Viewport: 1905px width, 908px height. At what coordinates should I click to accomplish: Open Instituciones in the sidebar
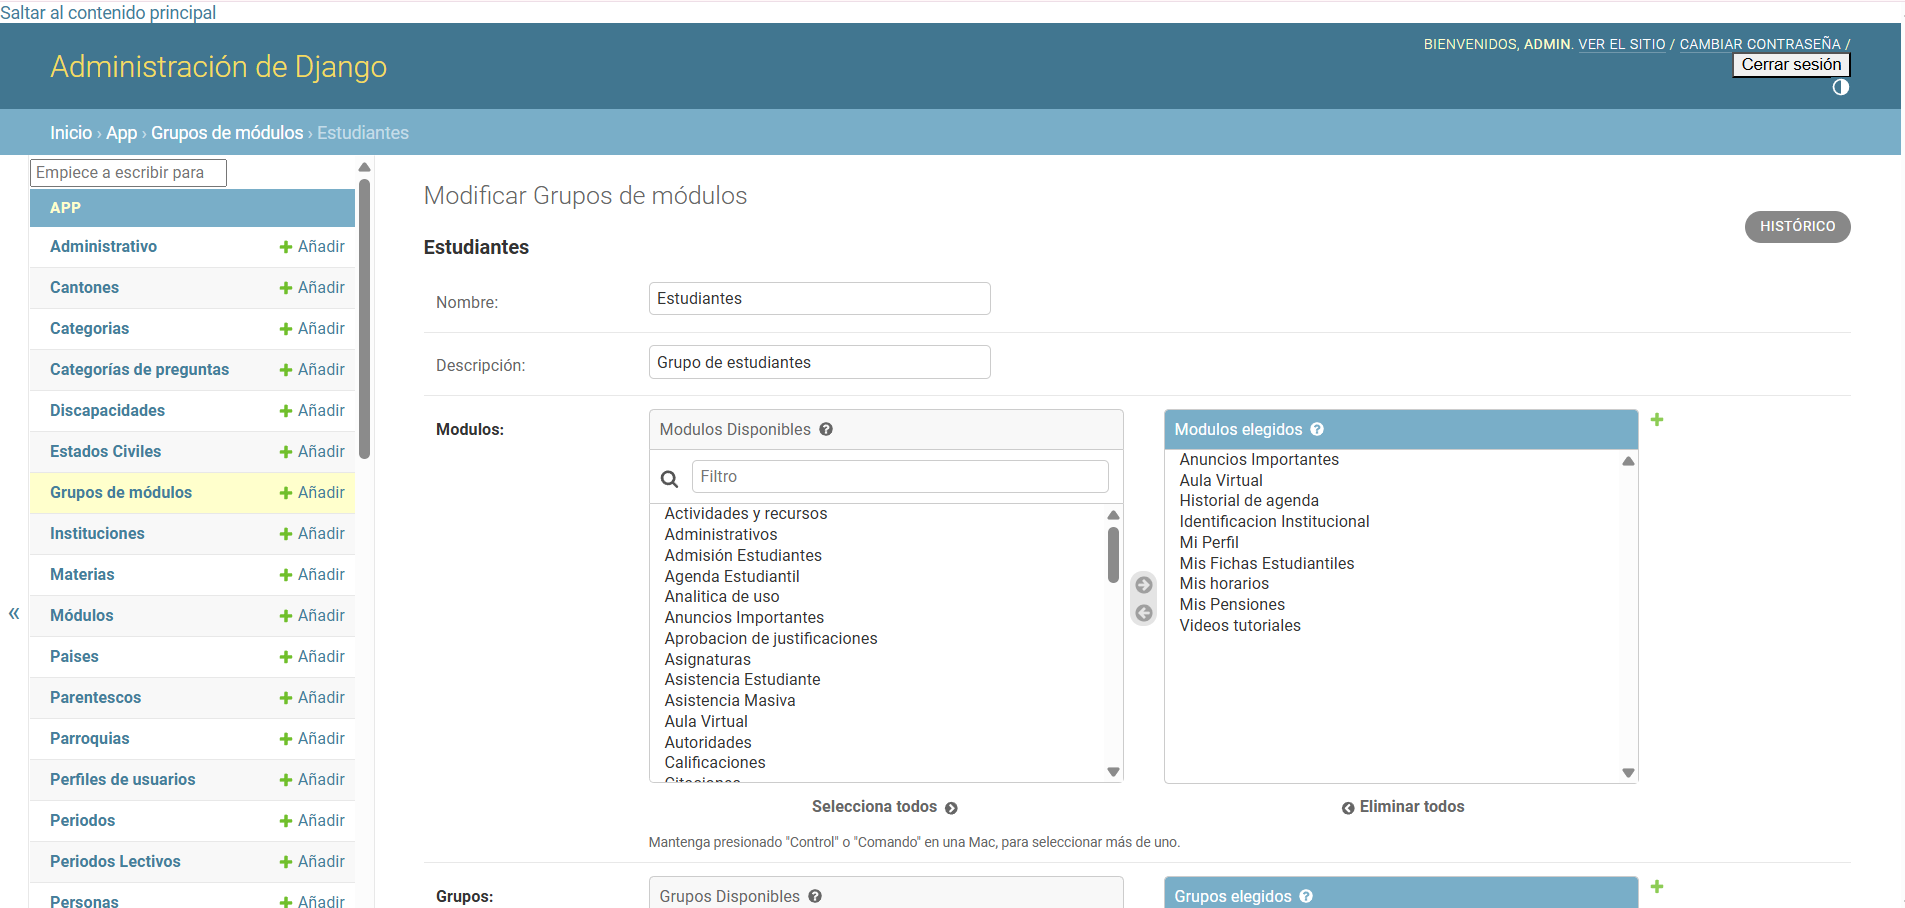(x=97, y=533)
